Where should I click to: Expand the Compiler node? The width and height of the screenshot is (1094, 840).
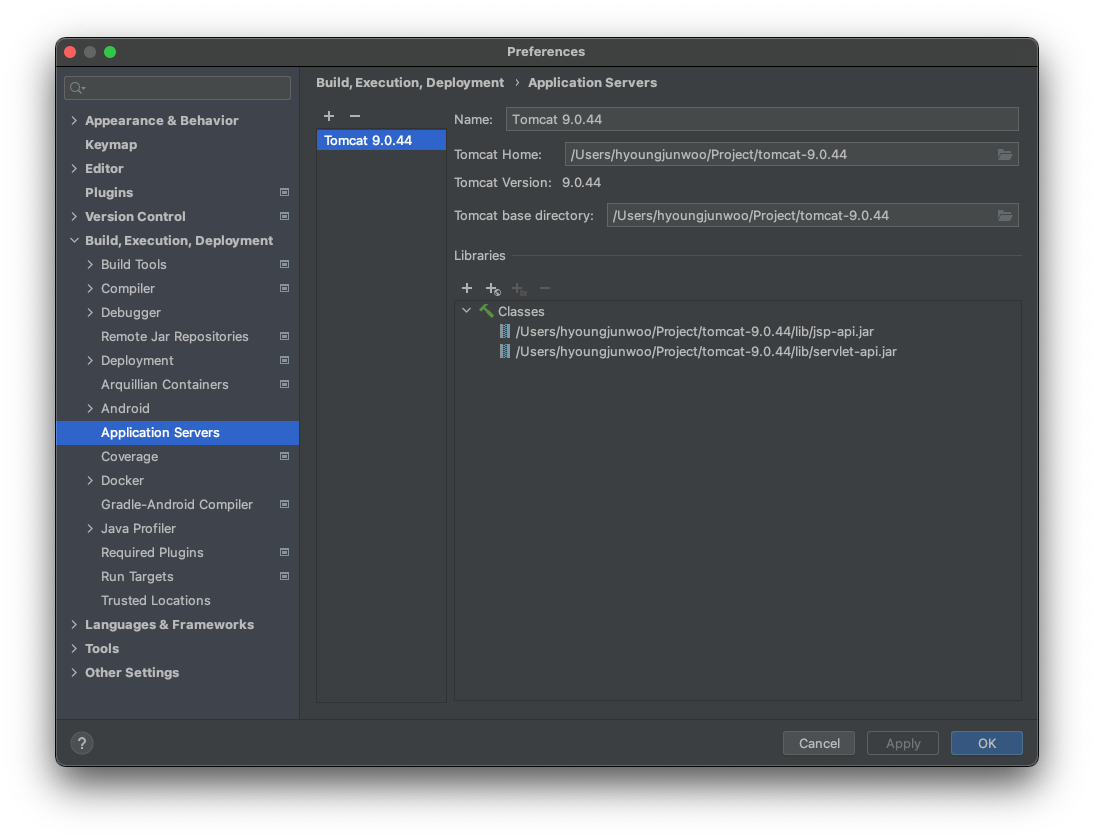(x=90, y=288)
